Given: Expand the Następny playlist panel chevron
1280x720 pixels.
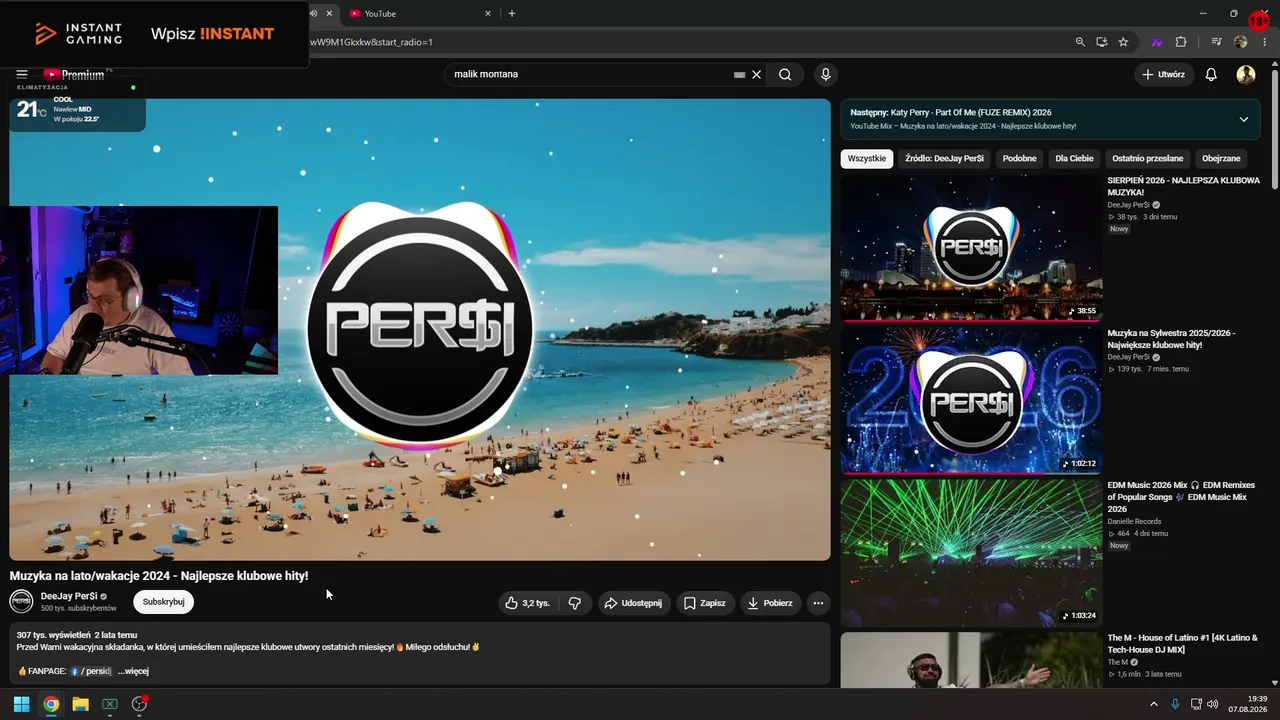Looking at the screenshot, I should 1243,119.
